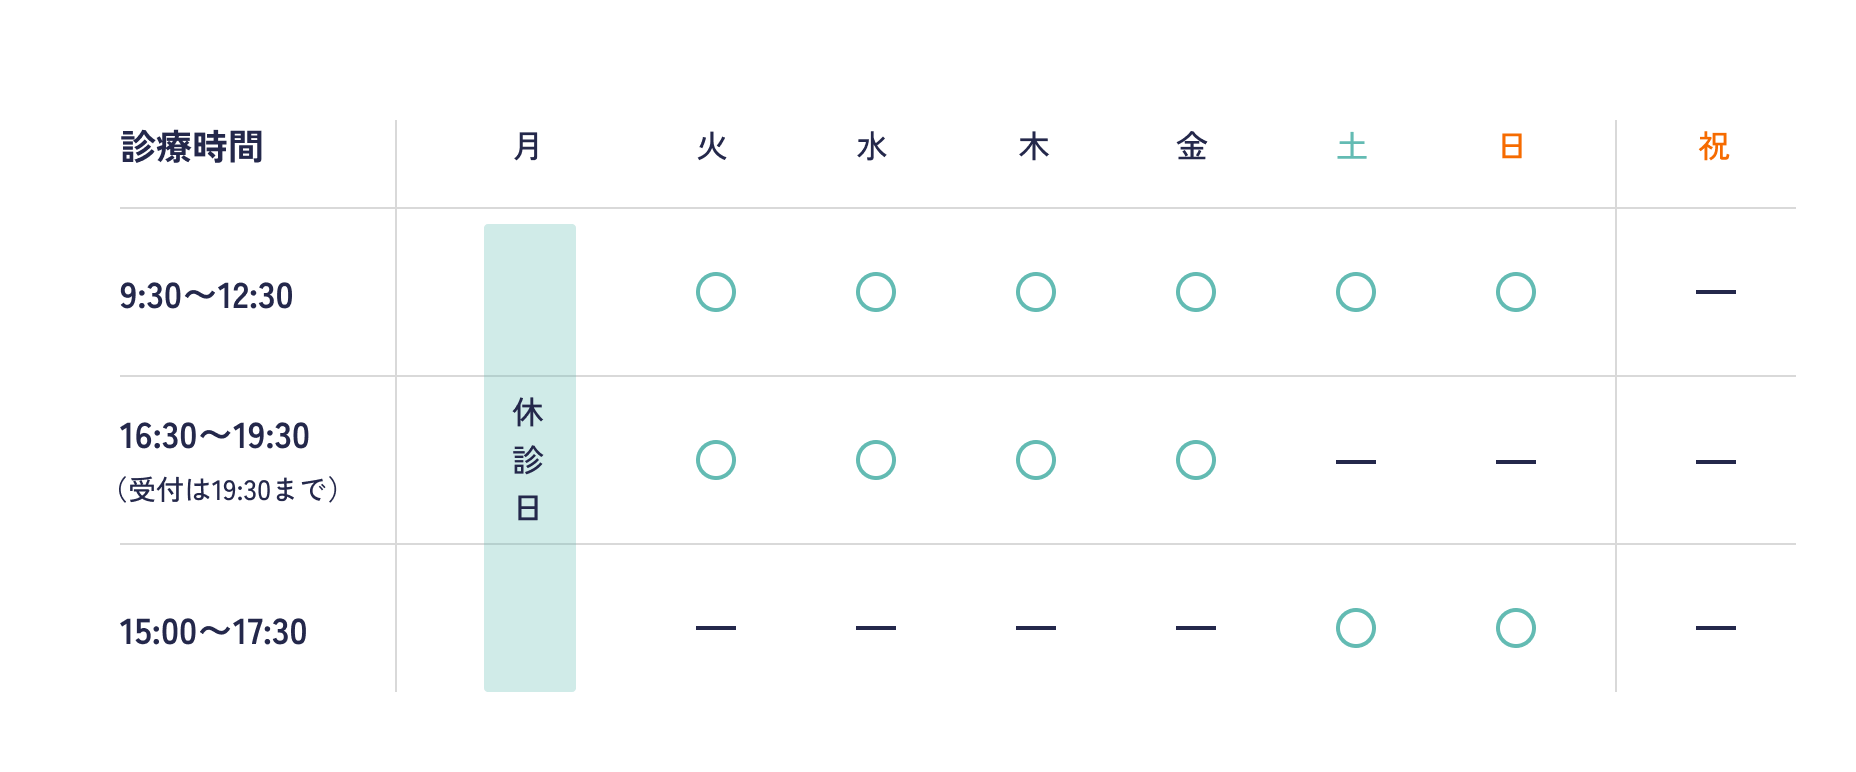Viewport: 1856px width, 772px height.
Task: Click the Saturday 16:30～19:30 dash mark
Action: [x=1356, y=462]
